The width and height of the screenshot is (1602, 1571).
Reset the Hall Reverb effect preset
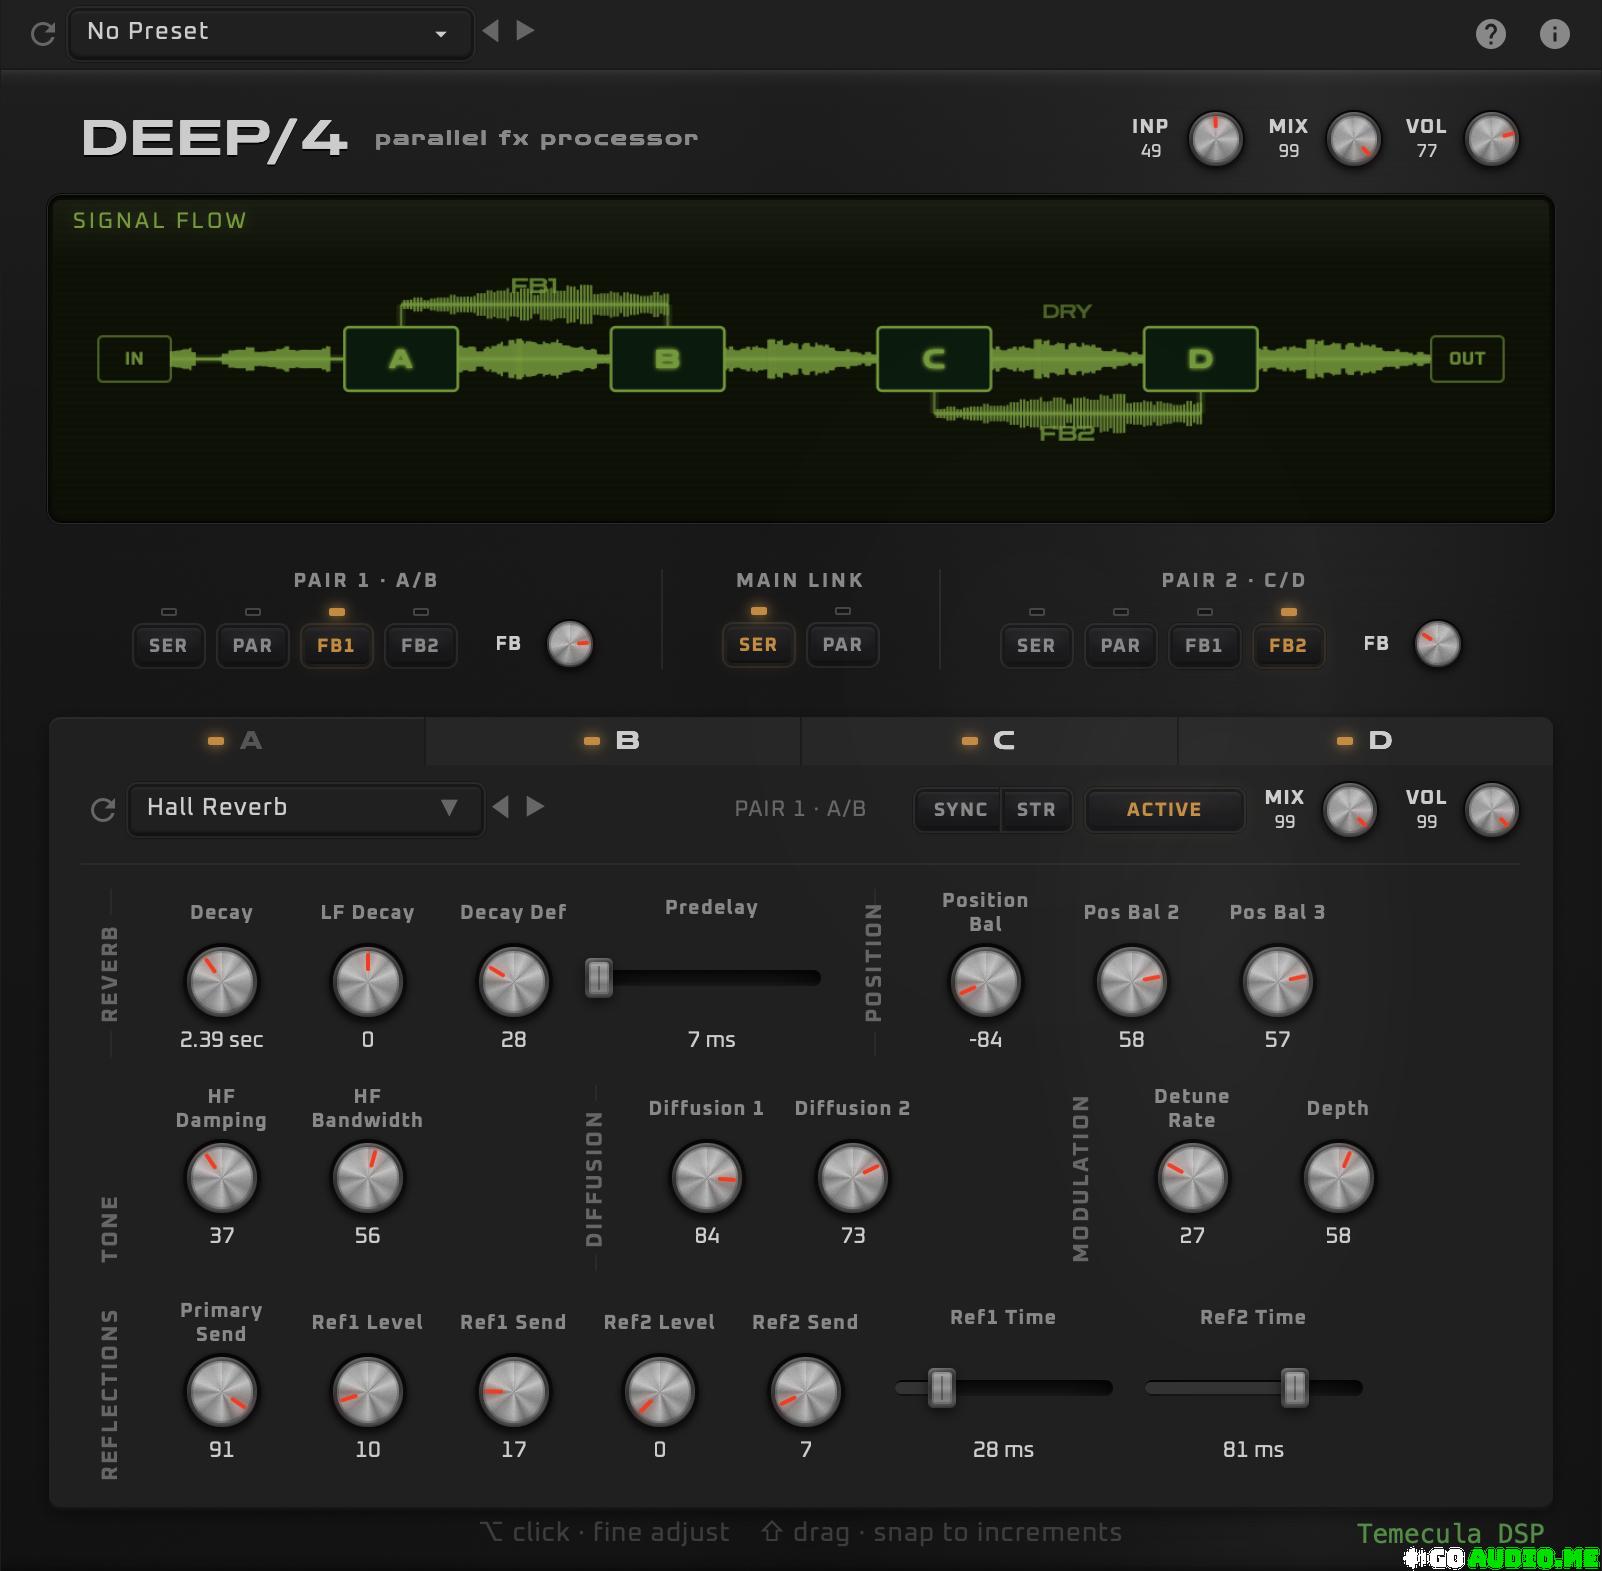pyautogui.click(x=103, y=809)
